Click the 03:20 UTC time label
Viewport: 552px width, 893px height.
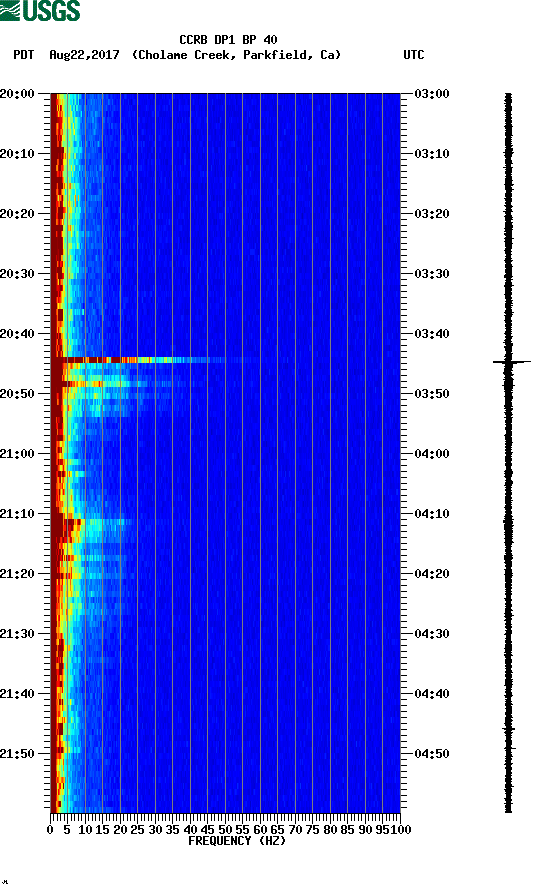[x=432, y=214]
